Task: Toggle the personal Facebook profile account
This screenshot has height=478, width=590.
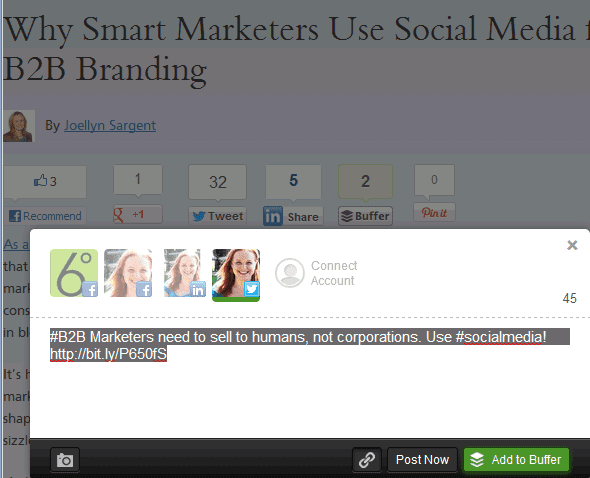Action: click(x=128, y=273)
